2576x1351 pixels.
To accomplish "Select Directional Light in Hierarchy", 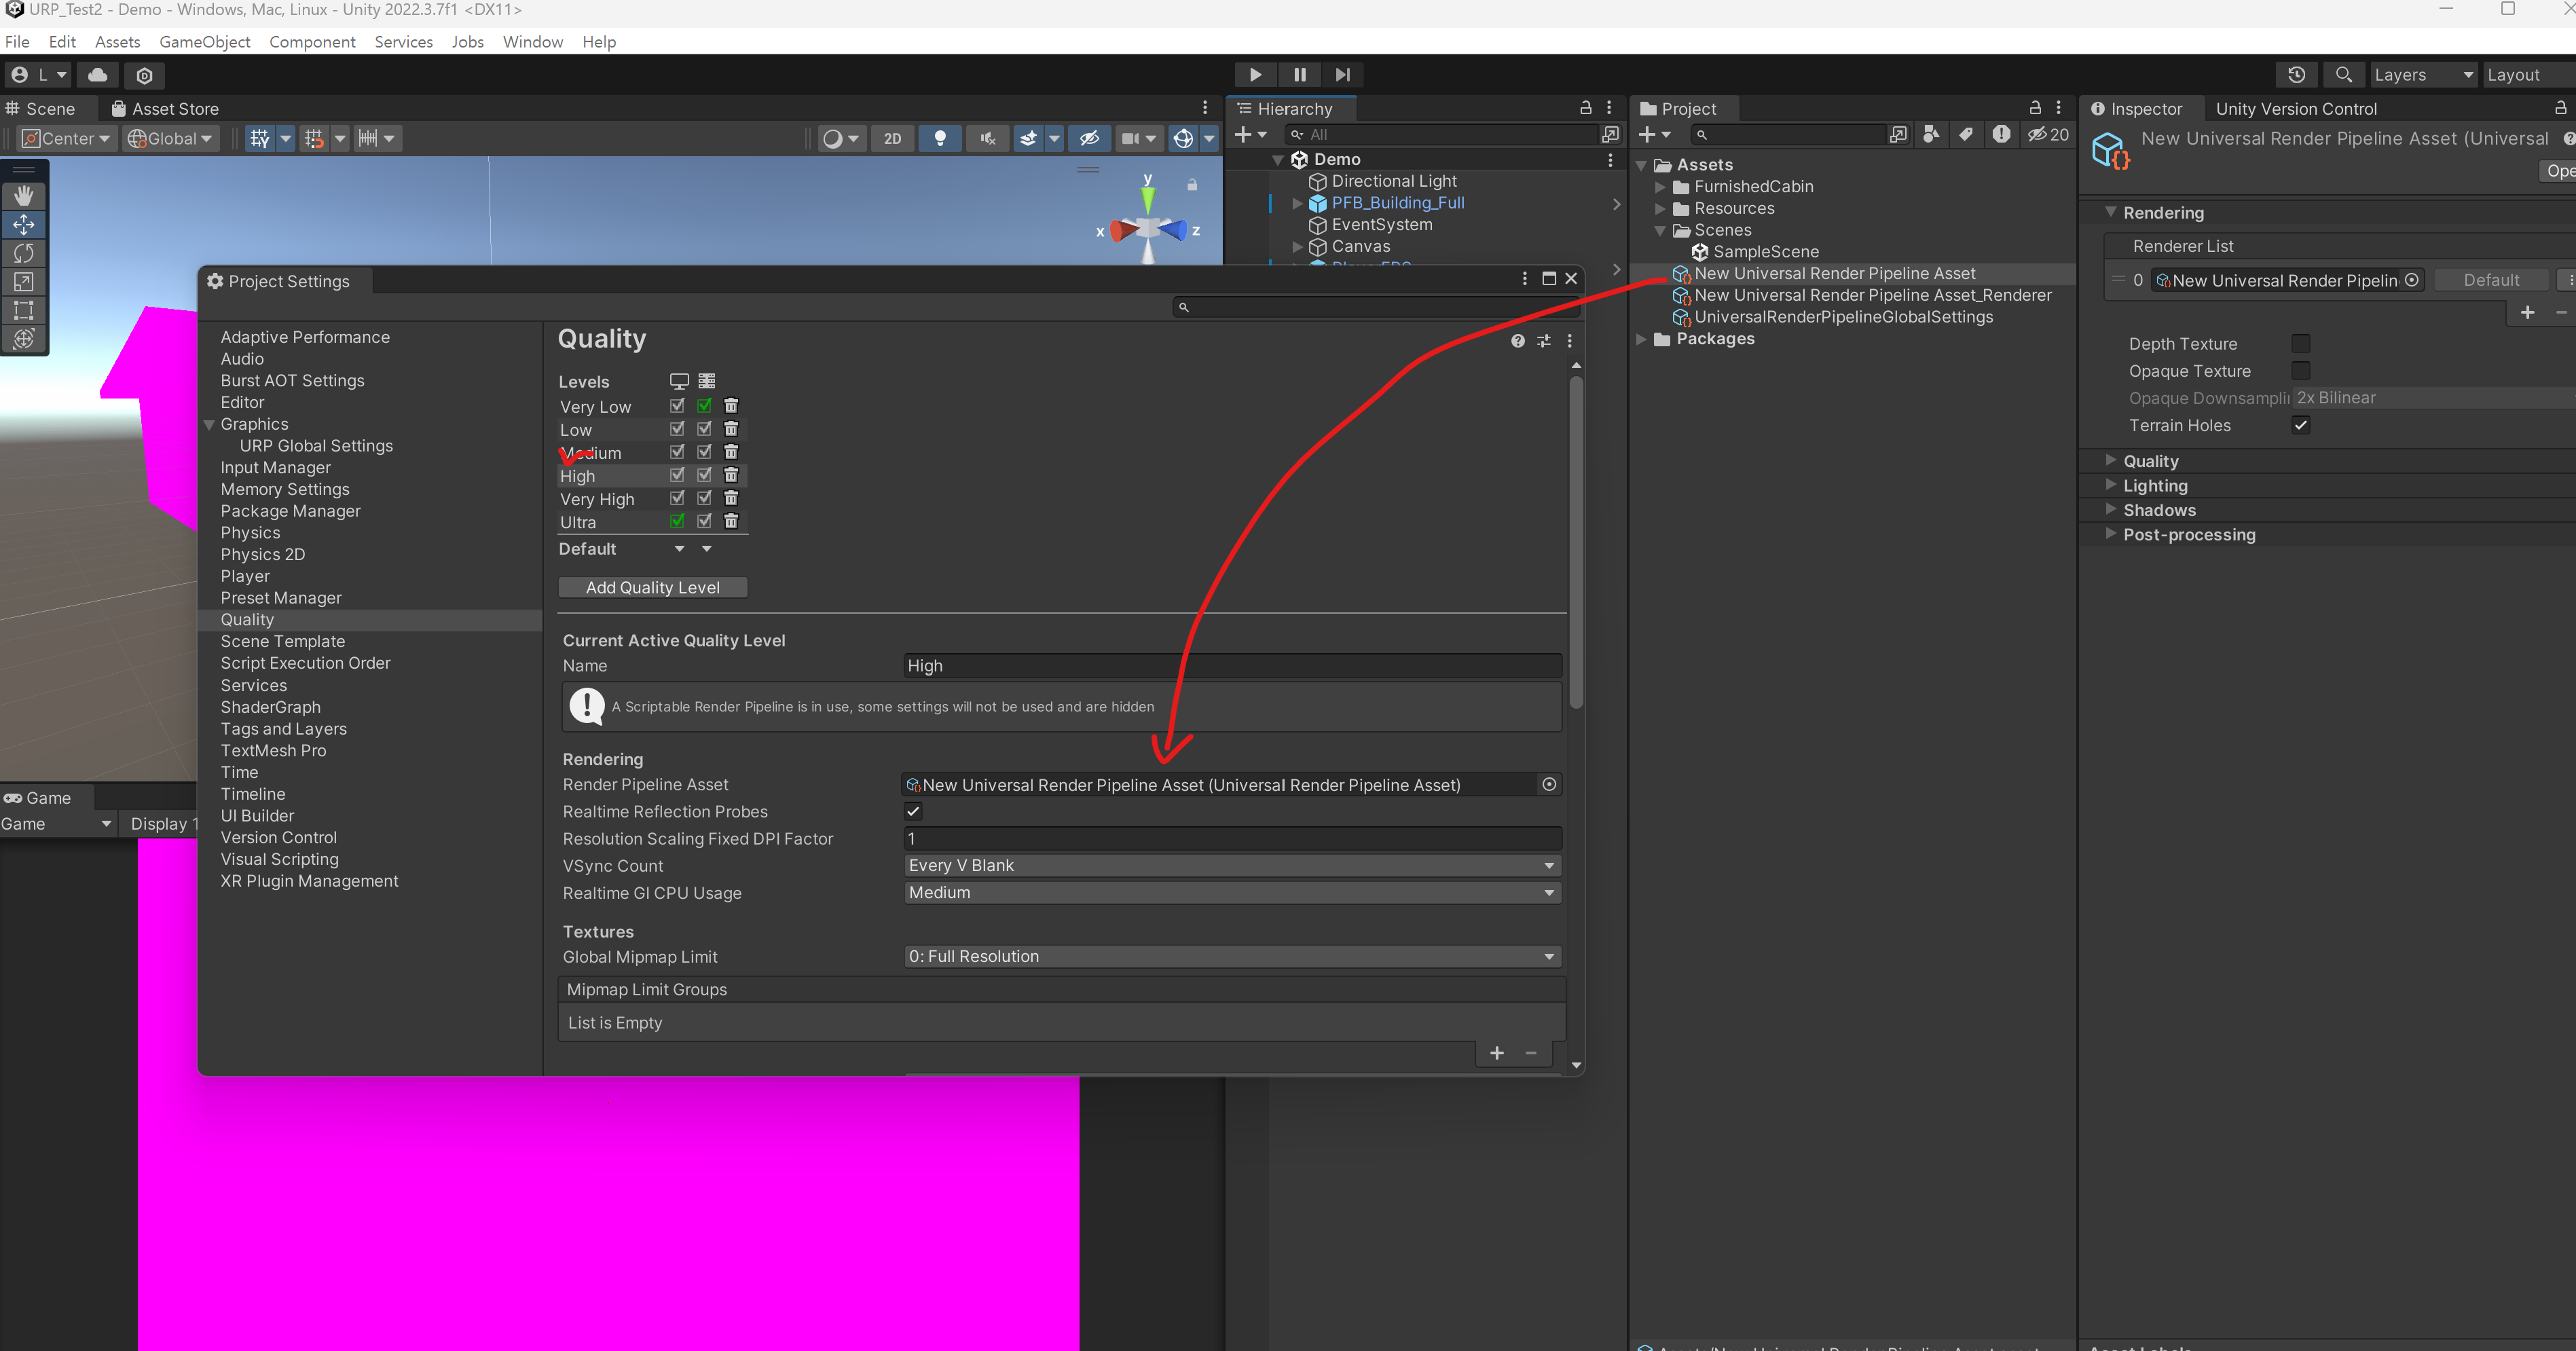I will (x=1394, y=181).
